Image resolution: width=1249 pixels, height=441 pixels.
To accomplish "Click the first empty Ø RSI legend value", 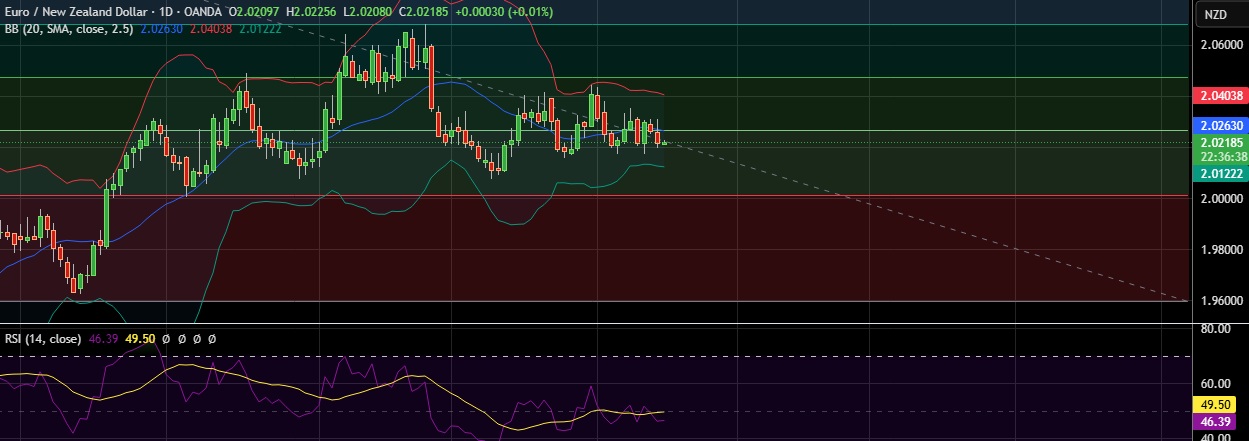I will click(169, 339).
